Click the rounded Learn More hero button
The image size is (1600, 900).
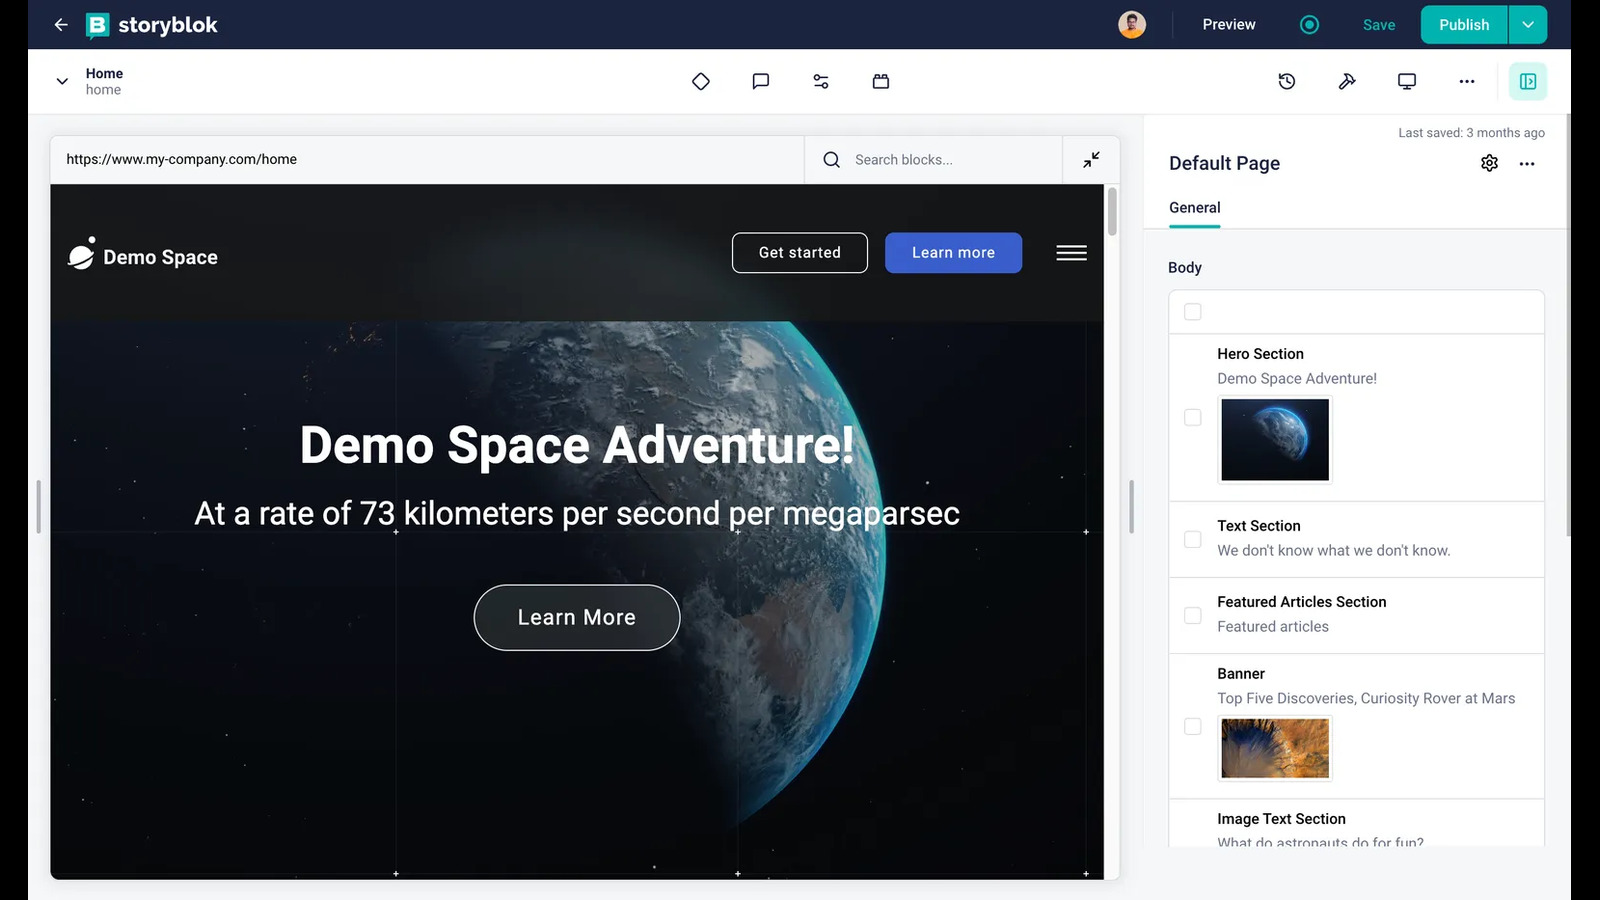[577, 617]
